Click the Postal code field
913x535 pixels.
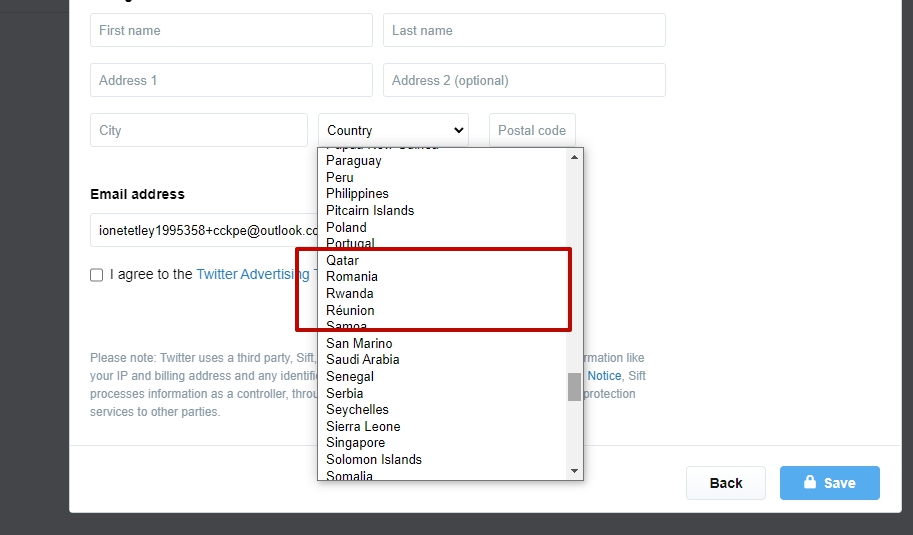pos(532,130)
